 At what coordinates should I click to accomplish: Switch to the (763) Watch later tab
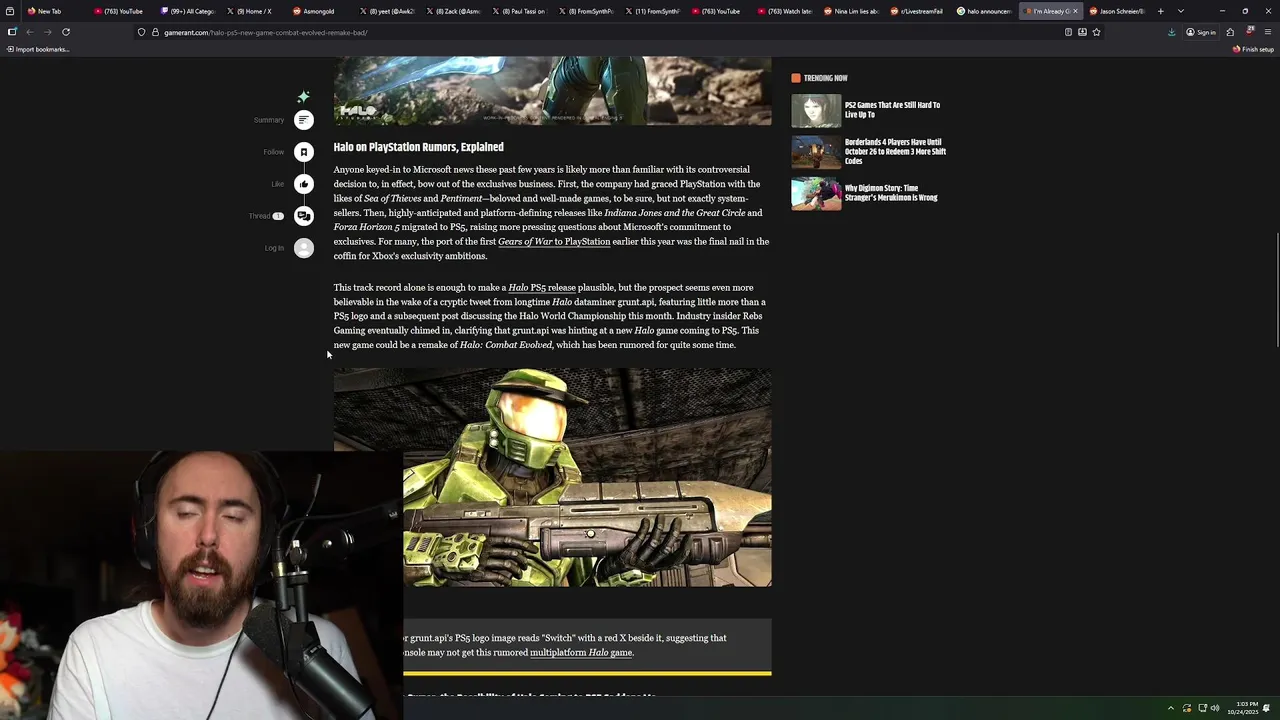(x=785, y=11)
